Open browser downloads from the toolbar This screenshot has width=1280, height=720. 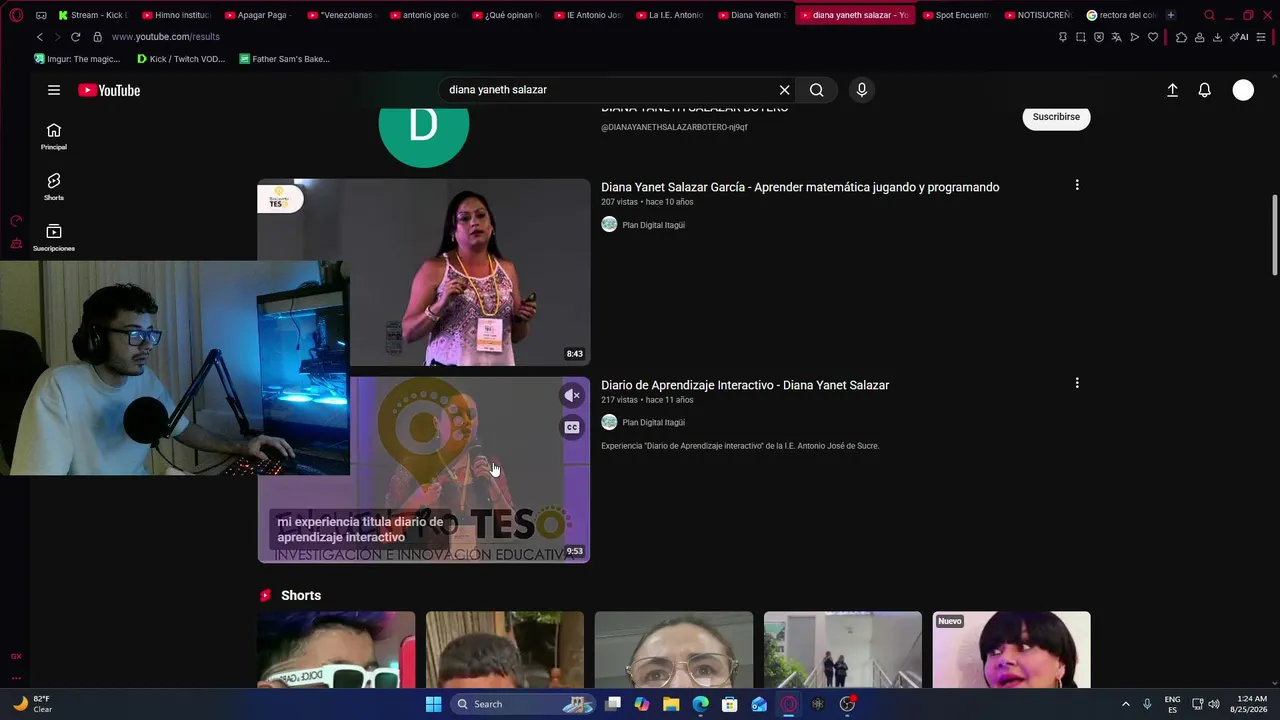pos(1217,37)
